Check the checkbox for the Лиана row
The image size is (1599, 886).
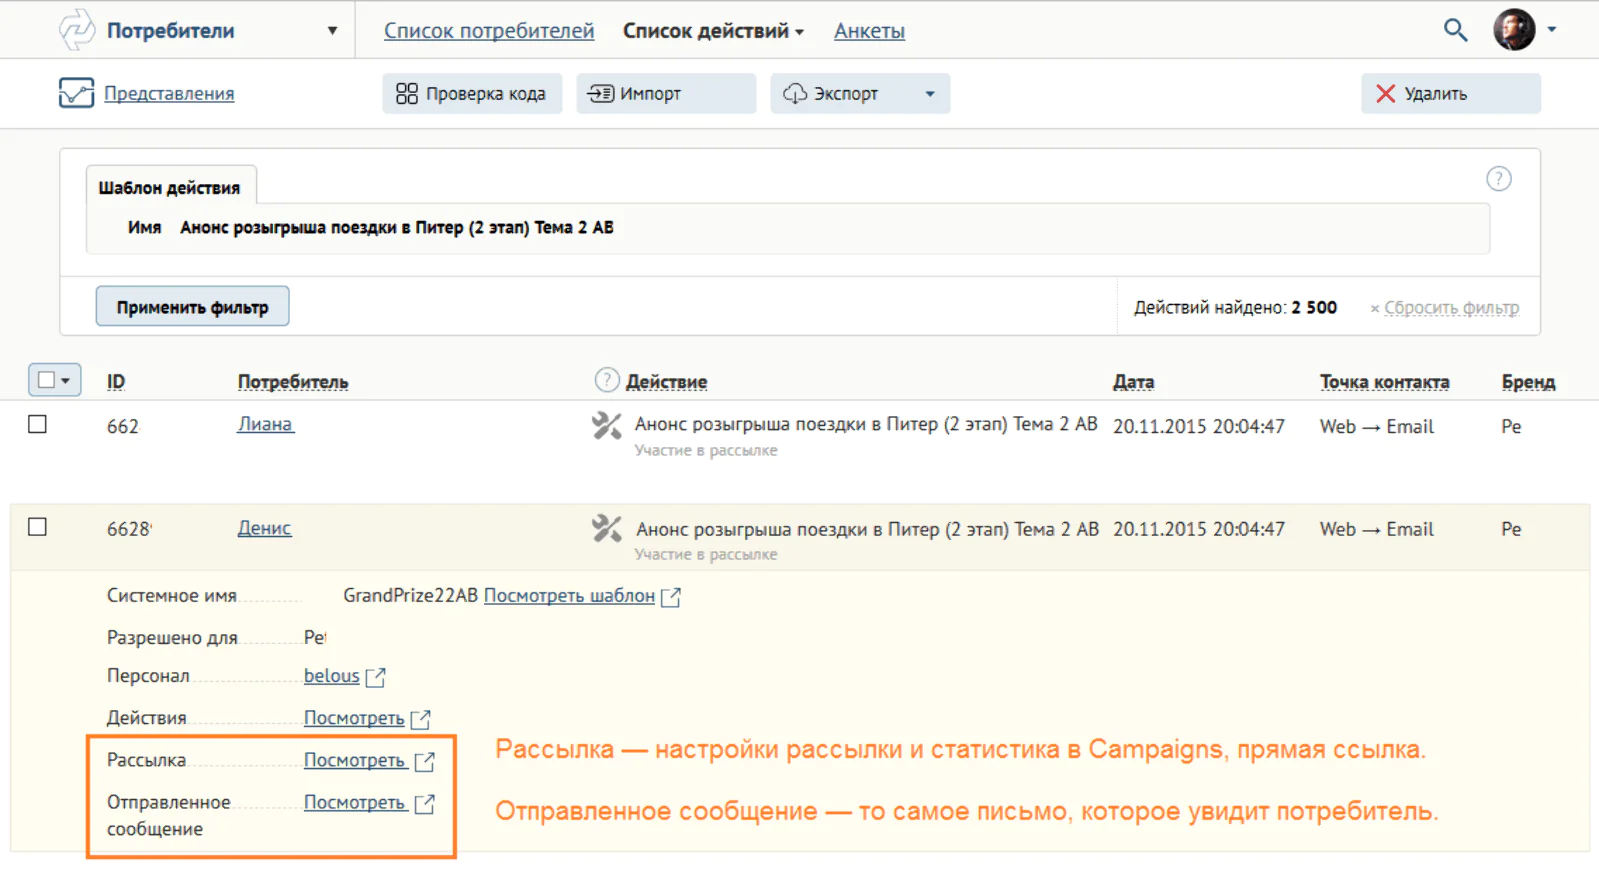tap(38, 424)
